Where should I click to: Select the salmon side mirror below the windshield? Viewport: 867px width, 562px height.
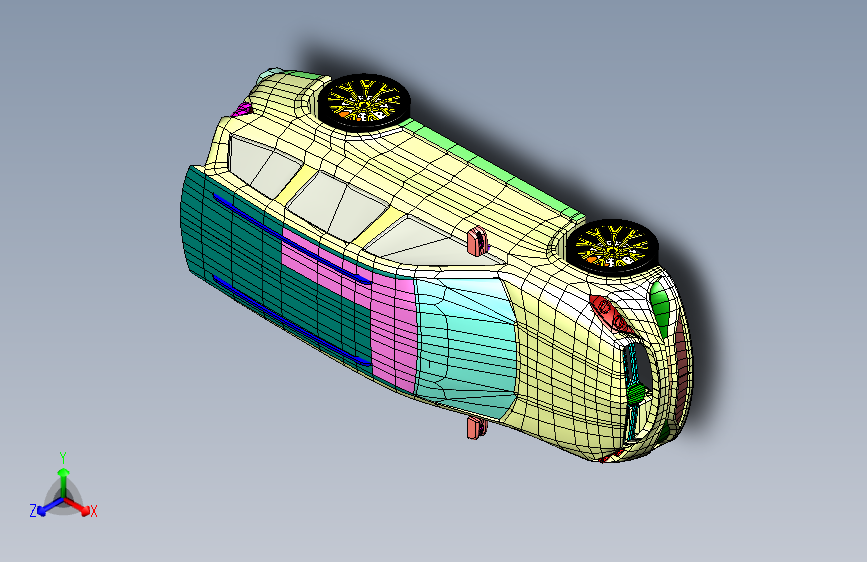(x=476, y=428)
